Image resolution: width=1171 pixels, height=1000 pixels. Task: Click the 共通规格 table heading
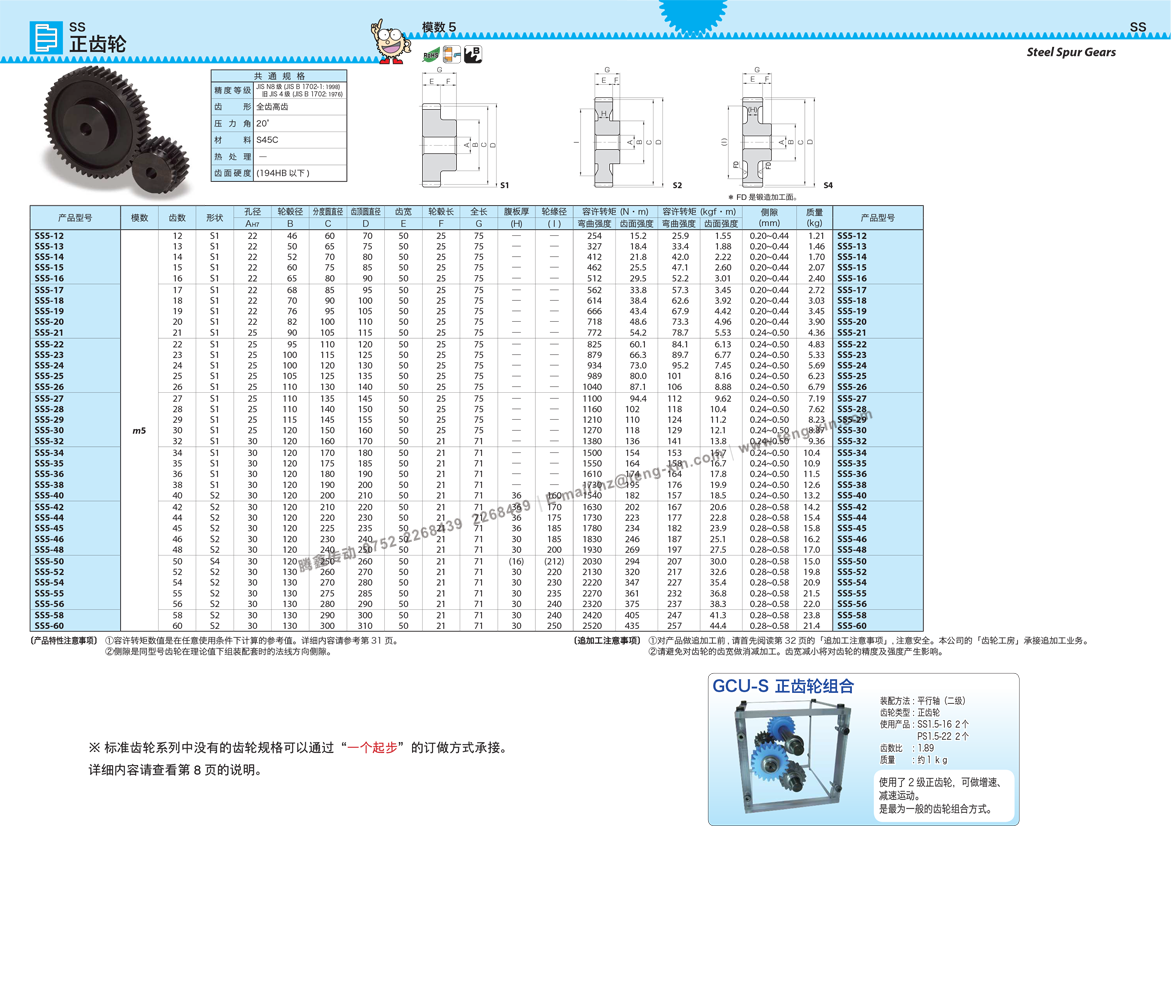point(279,76)
